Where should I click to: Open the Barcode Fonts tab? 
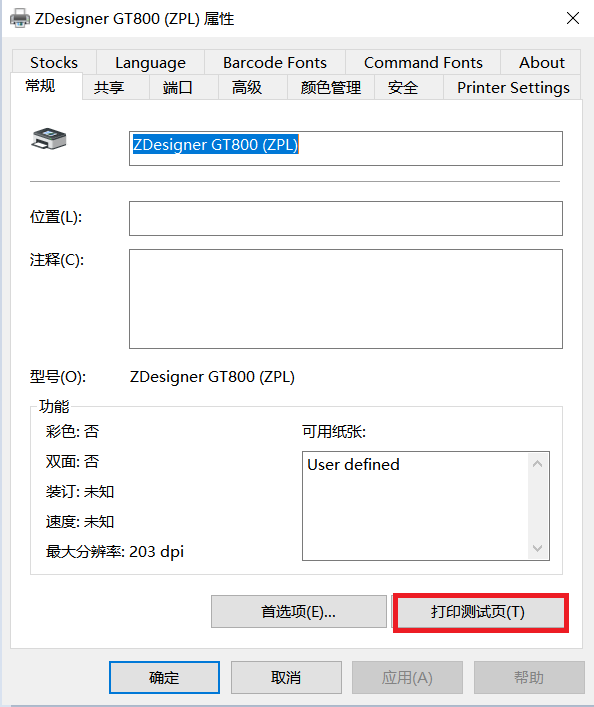[275, 62]
